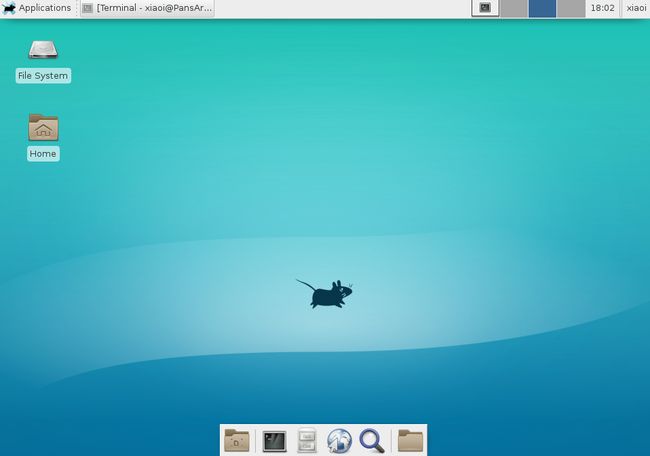
Task: Open the File Manager cabinet dock icon
Action: [x=307, y=440]
